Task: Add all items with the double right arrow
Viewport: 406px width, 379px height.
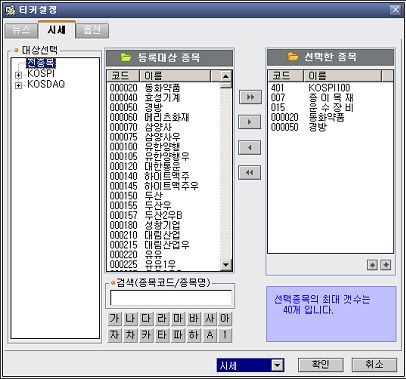Action: [x=250, y=97]
